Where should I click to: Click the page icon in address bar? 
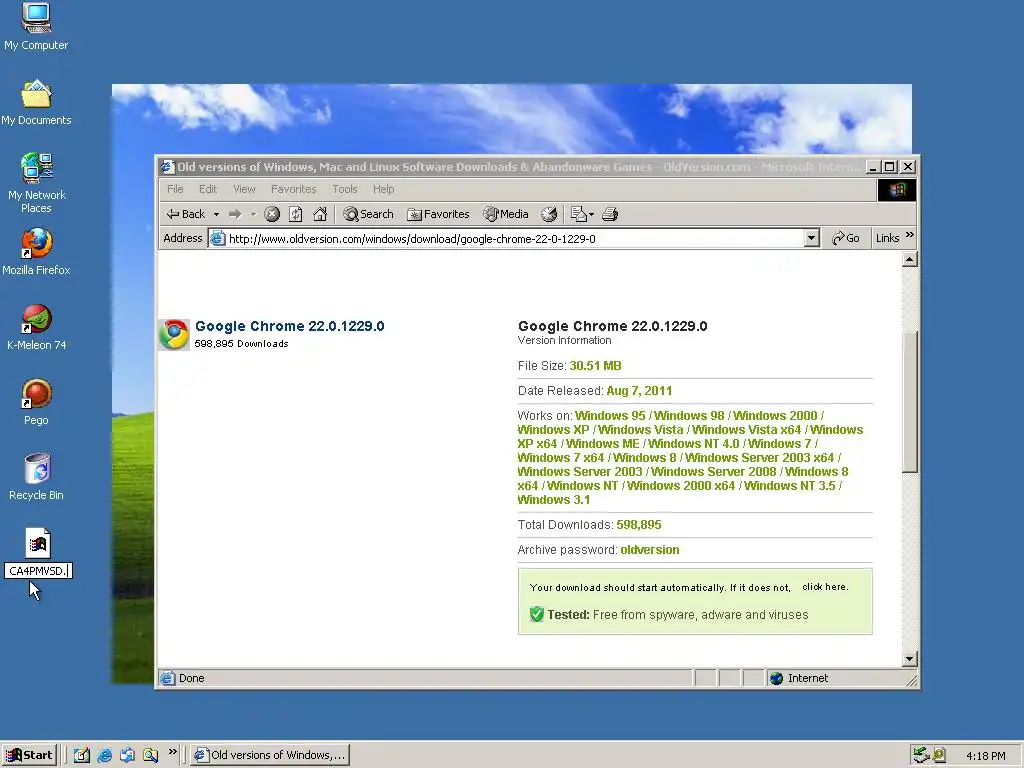[x=217, y=238]
